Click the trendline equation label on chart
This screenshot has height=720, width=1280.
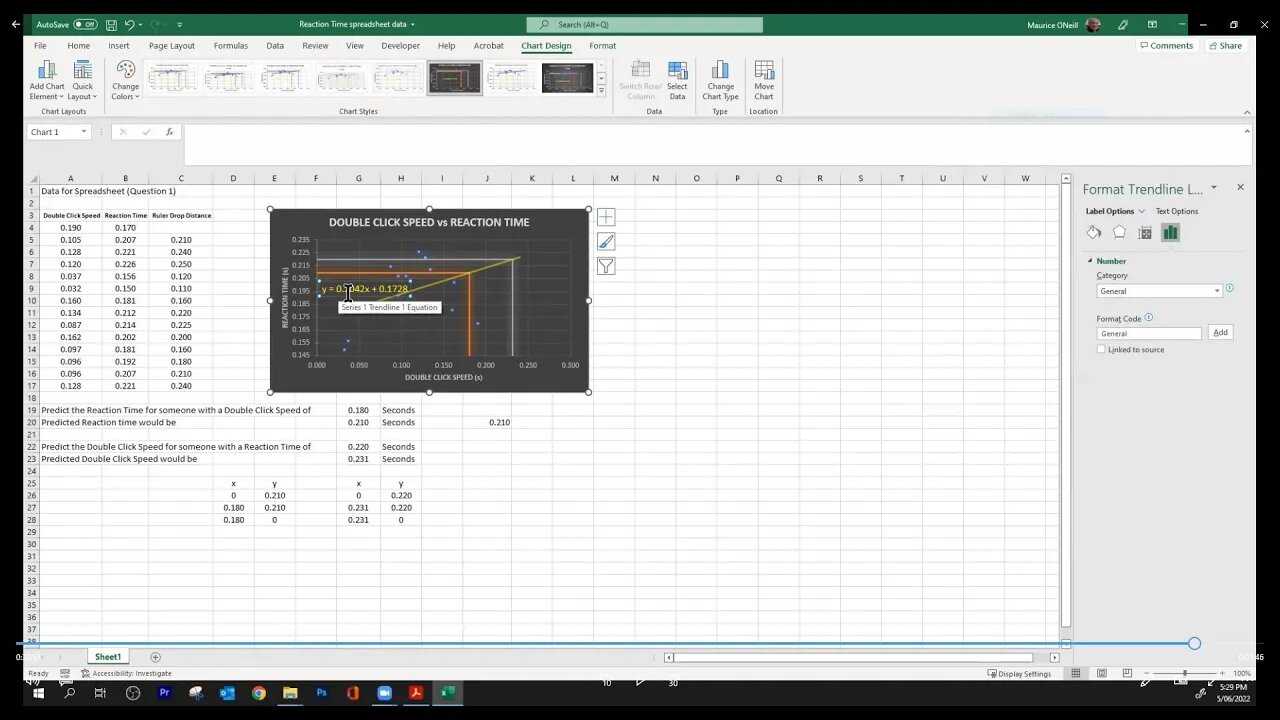coord(365,289)
